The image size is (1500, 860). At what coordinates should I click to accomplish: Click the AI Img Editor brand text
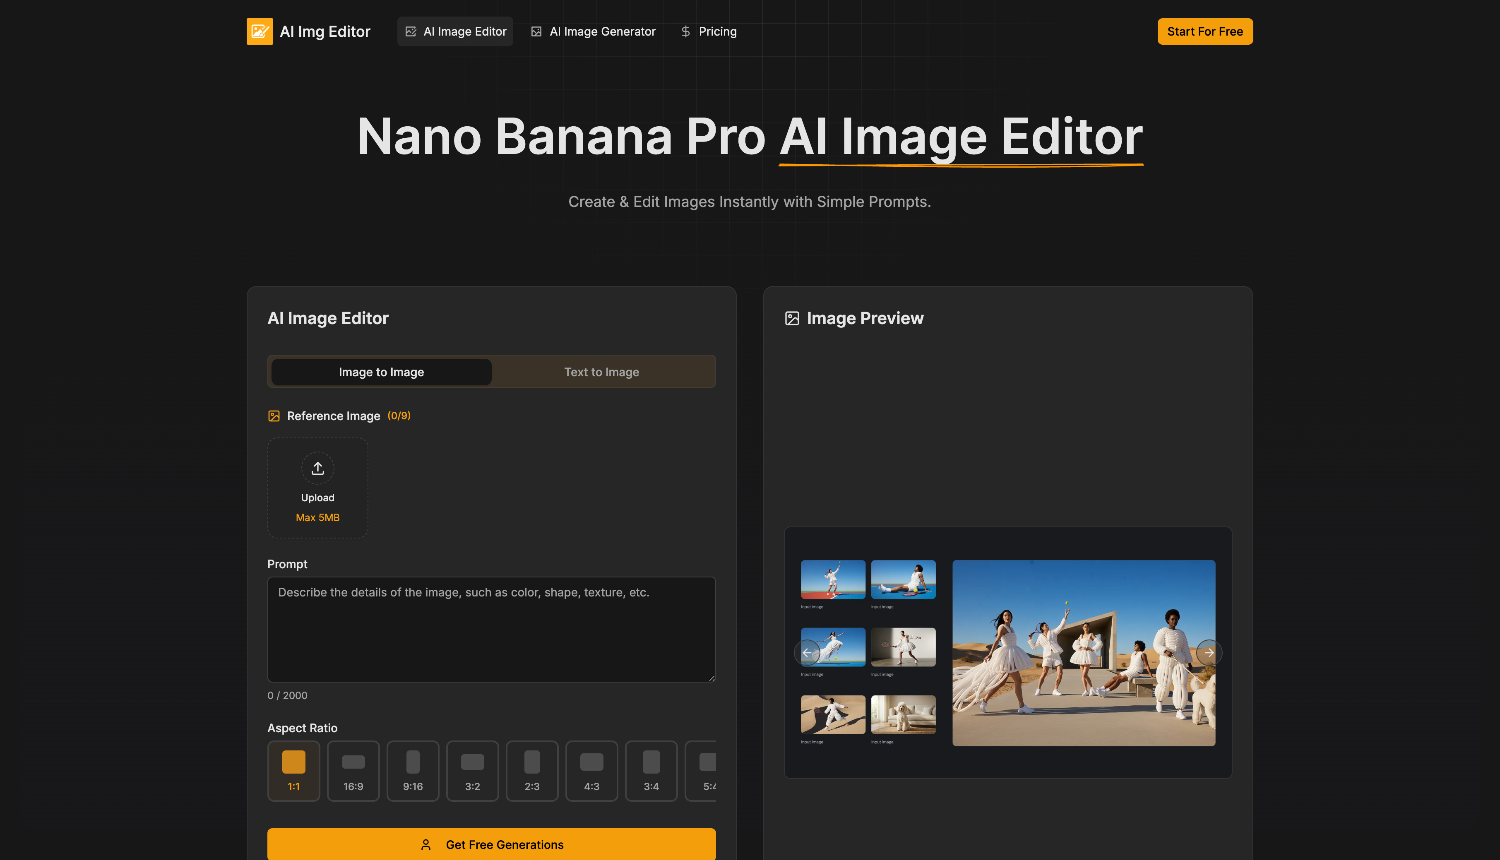pyautogui.click(x=325, y=32)
